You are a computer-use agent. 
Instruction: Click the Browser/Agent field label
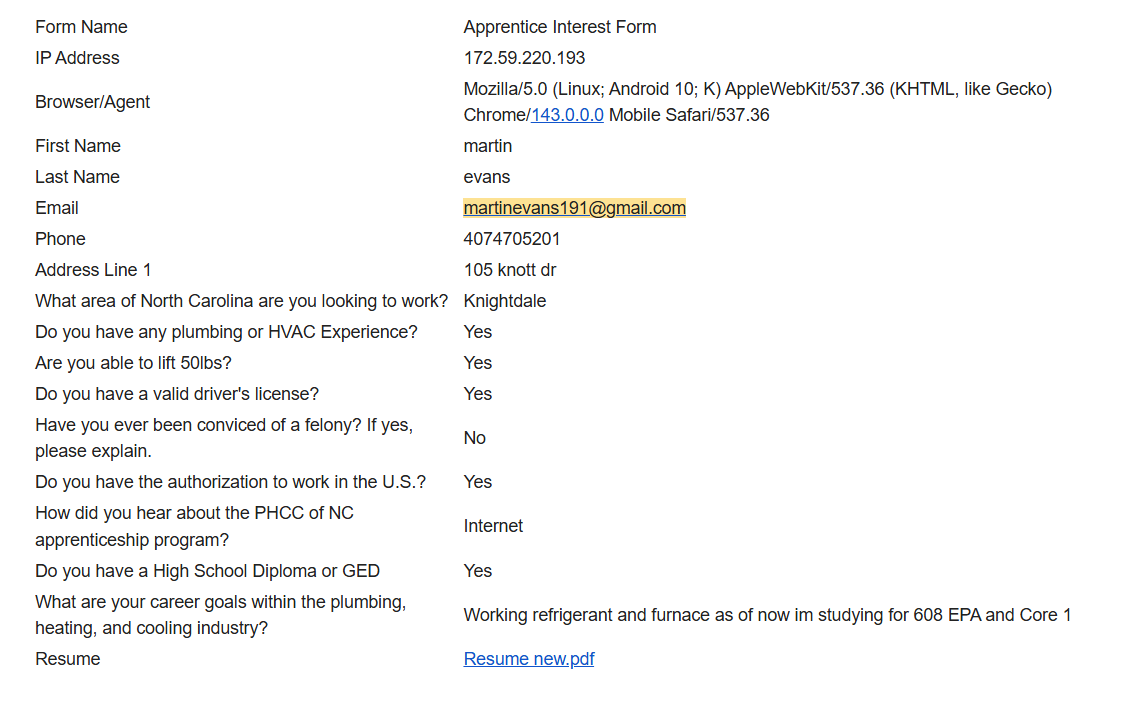coord(93,102)
